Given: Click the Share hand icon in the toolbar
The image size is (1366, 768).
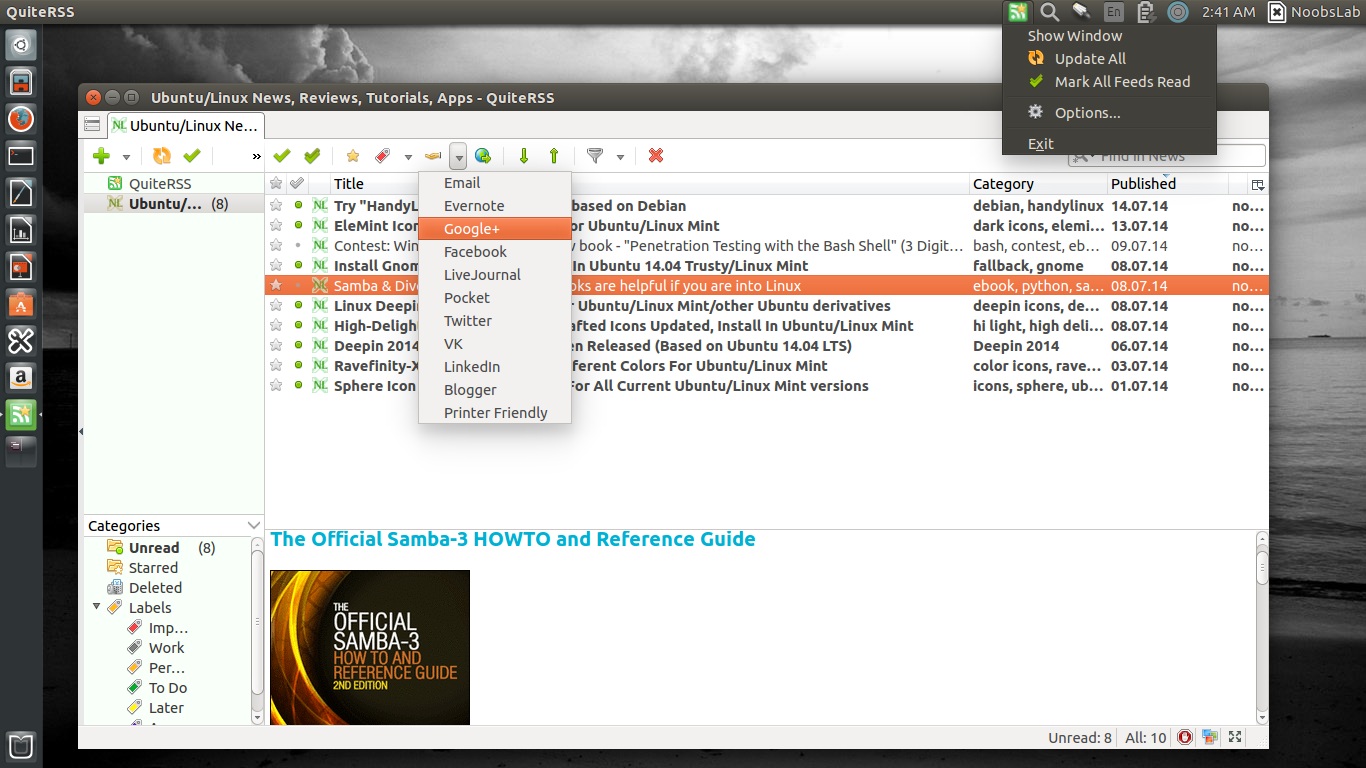Looking at the screenshot, I should point(433,156).
